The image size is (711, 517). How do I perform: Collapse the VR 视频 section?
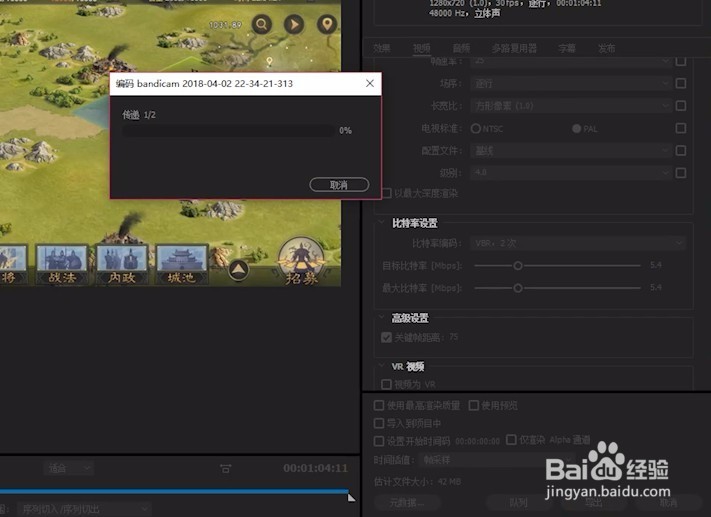click(x=381, y=366)
